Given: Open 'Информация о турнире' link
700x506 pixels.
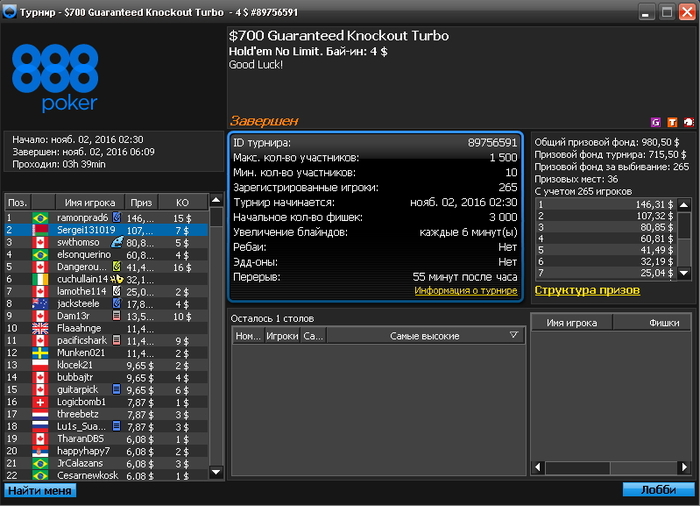Looking at the screenshot, I should click(x=466, y=291).
